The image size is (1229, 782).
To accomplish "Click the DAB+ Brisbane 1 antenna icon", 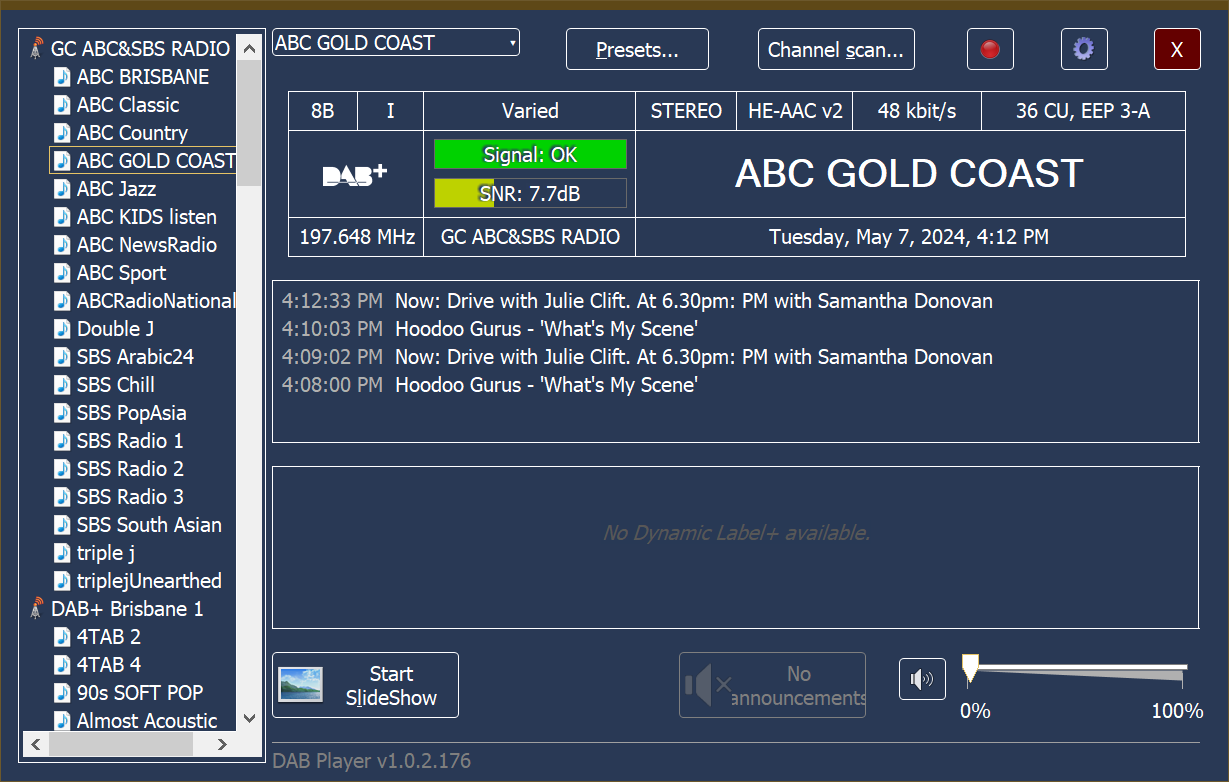I will pyautogui.click(x=36, y=608).
